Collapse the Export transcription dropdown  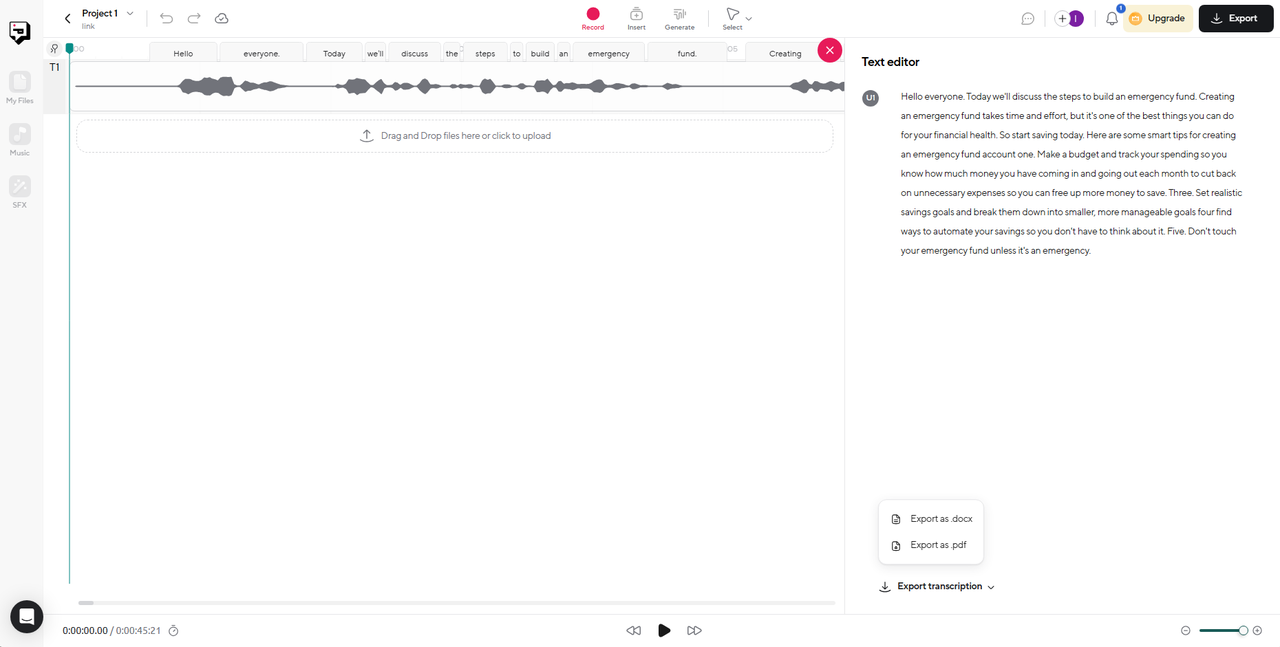pyautogui.click(x=937, y=587)
